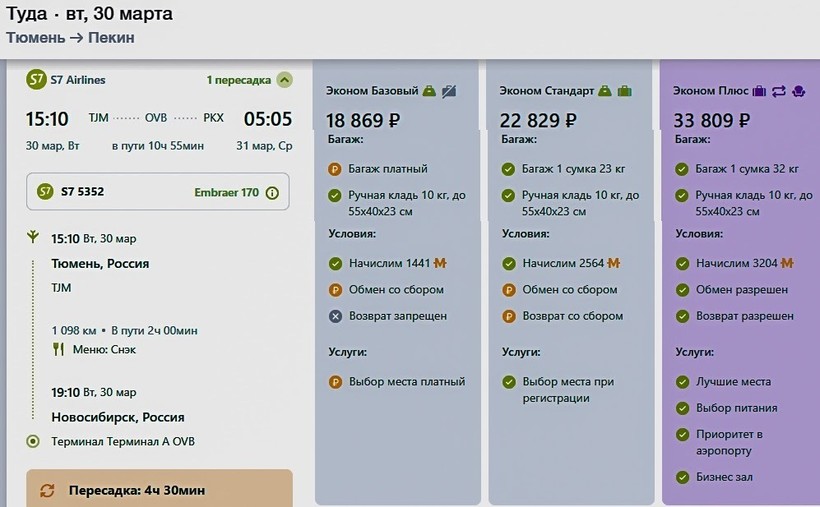Click the S7 logo beside flight 5352
Screen dimensions: 820x507
coord(45,192)
